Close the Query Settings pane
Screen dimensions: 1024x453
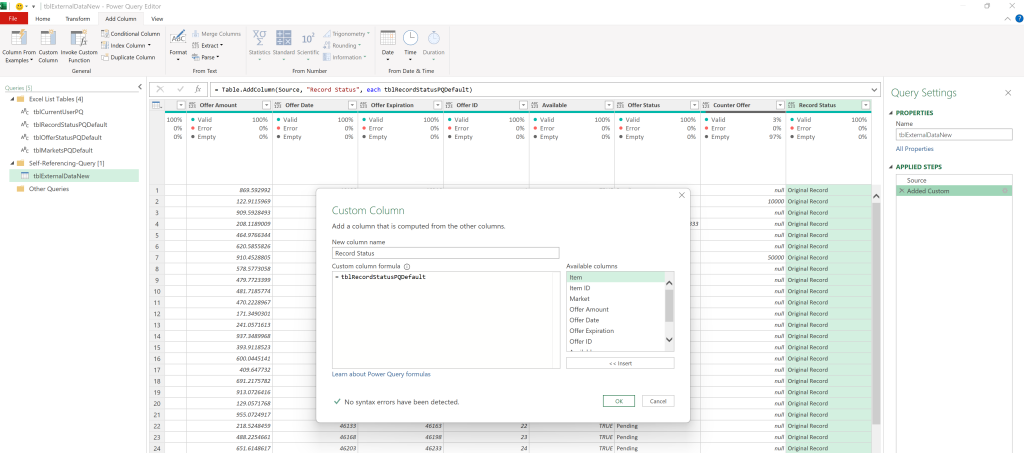pyautogui.click(x=1008, y=93)
